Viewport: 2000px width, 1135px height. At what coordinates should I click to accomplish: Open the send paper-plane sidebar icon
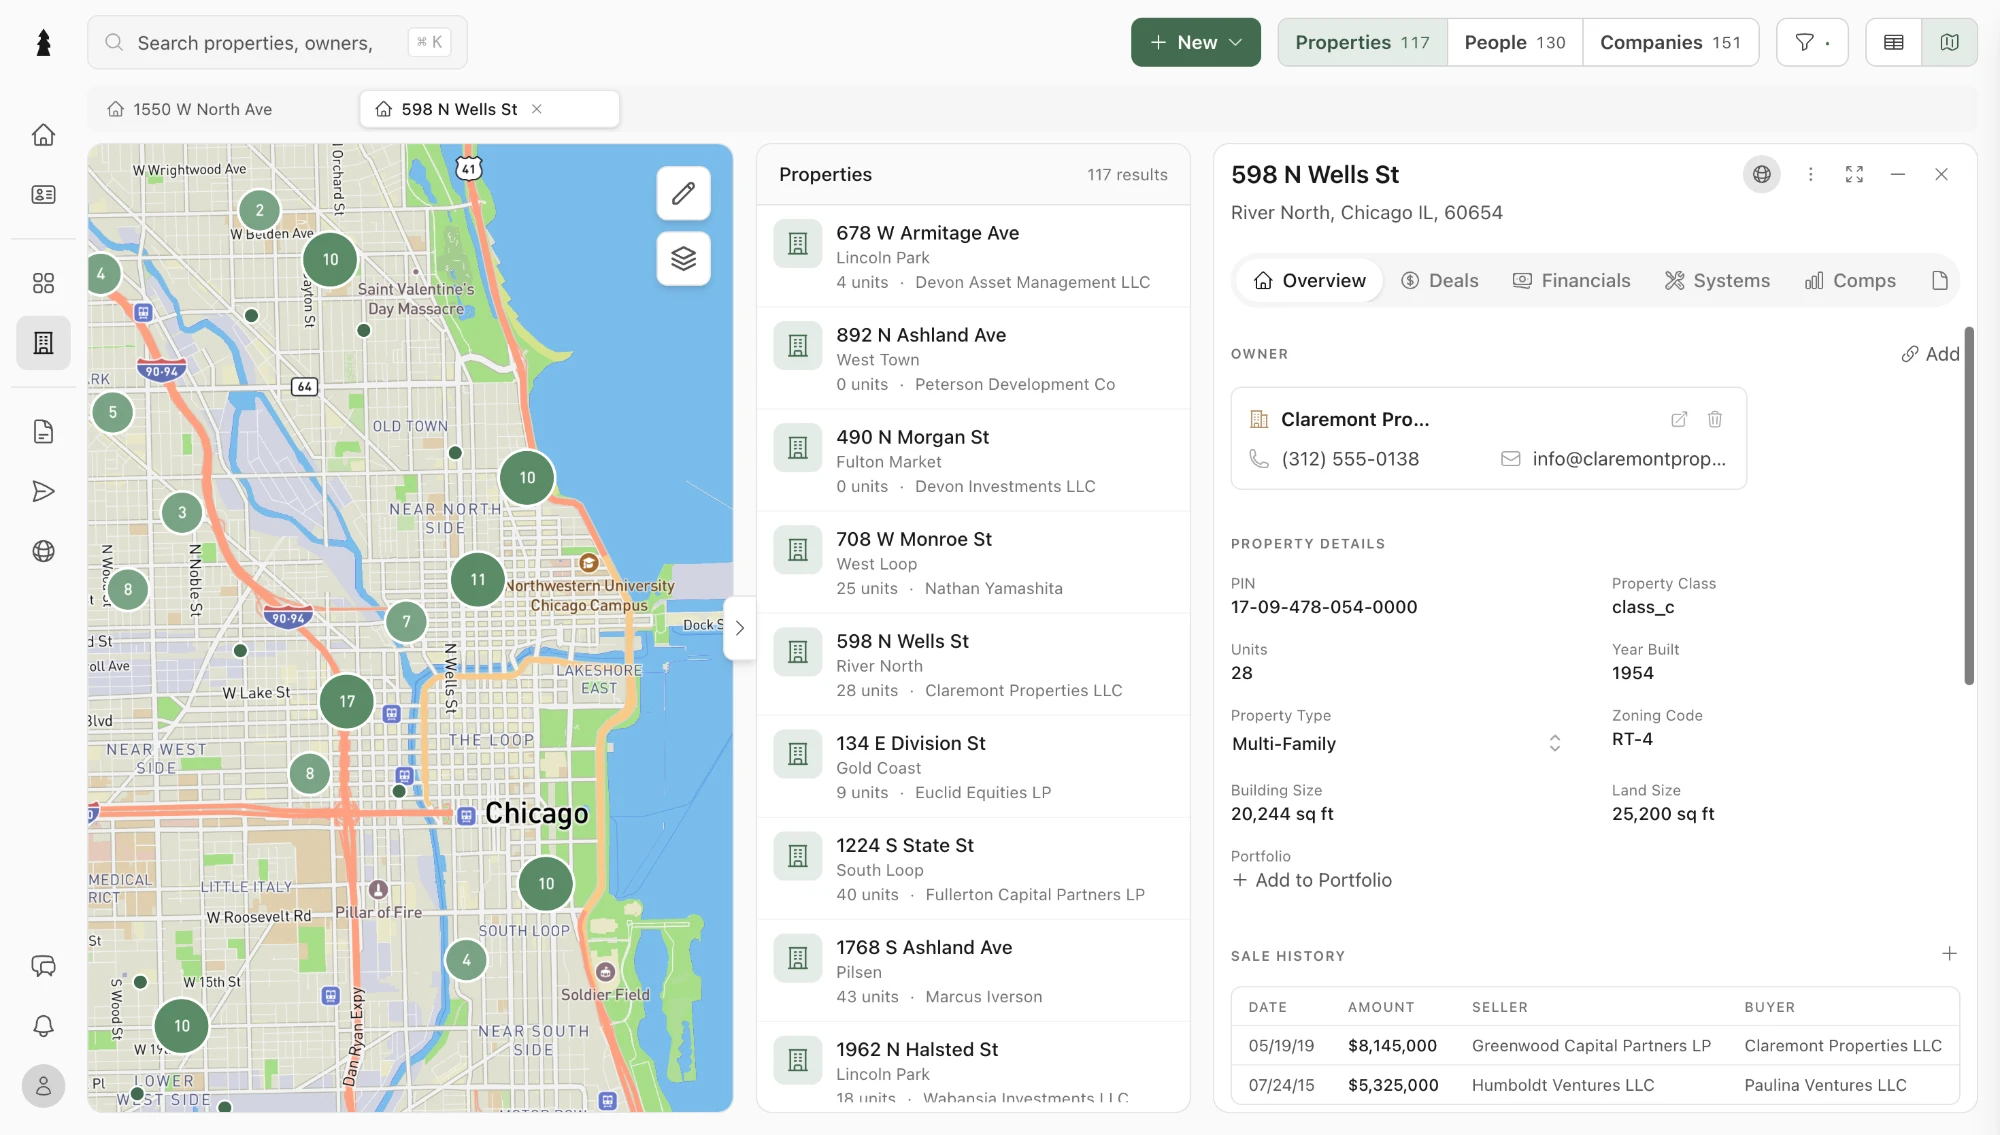click(x=43, y=491)
